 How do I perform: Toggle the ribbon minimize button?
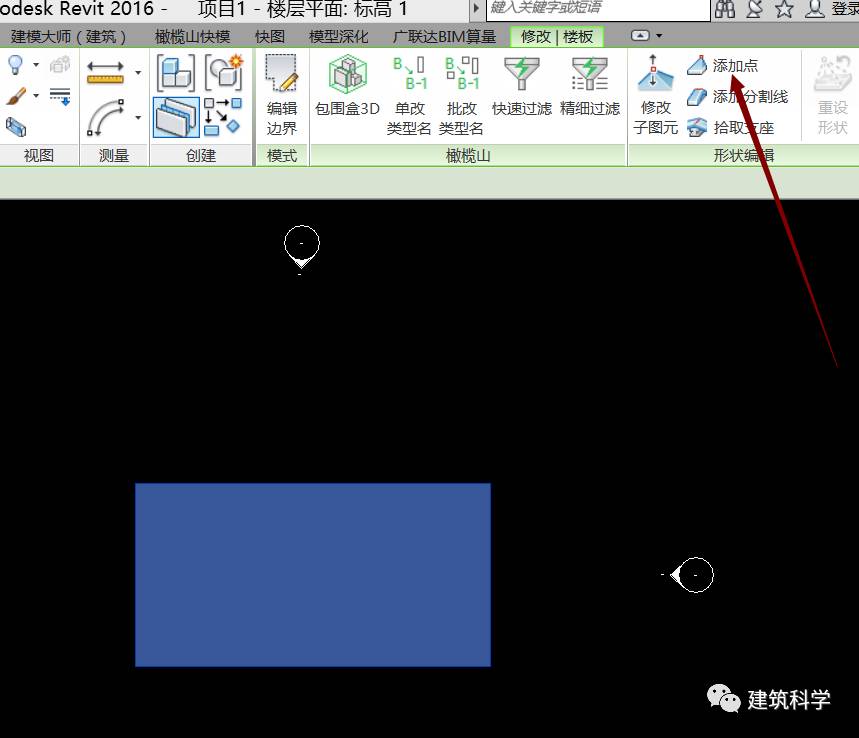coord(640,36)
